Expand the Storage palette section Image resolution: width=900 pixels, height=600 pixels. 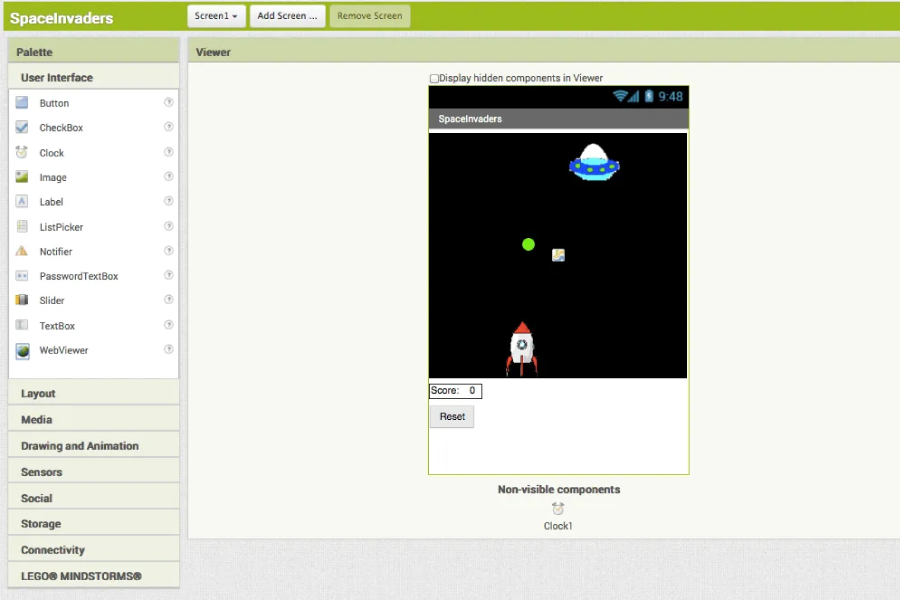(x=94, y=524)
